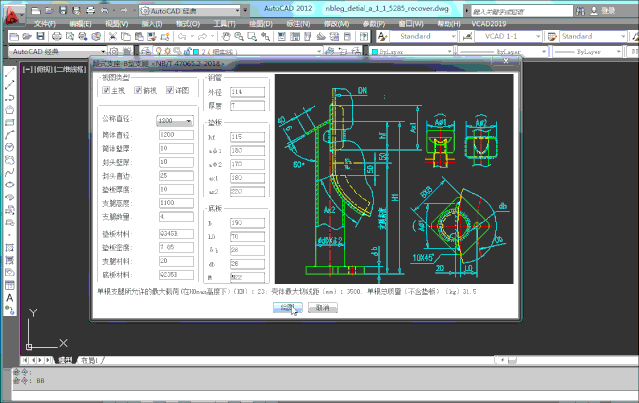Click the 取消 button in dialog
Viewport: 639px width, 403px height.
click(x=322, y=308)
